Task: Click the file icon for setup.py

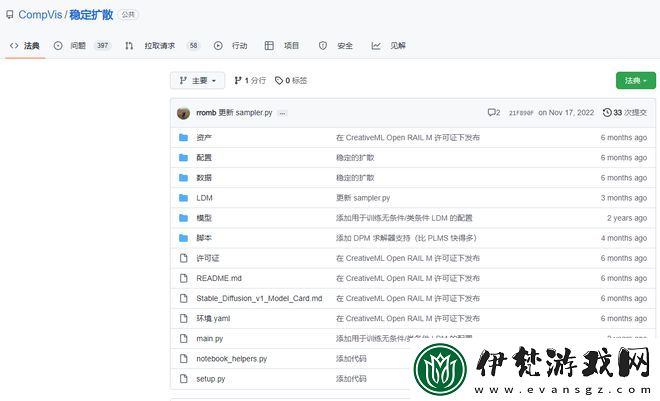Action: pos(184,379)
